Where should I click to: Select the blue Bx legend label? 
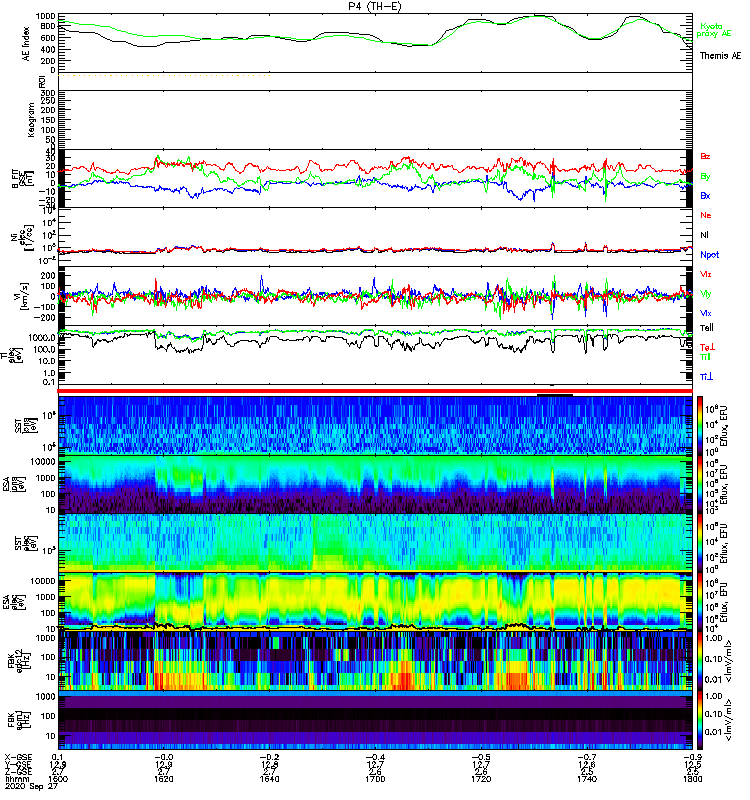pyautogui.click(x=705, y=195)
